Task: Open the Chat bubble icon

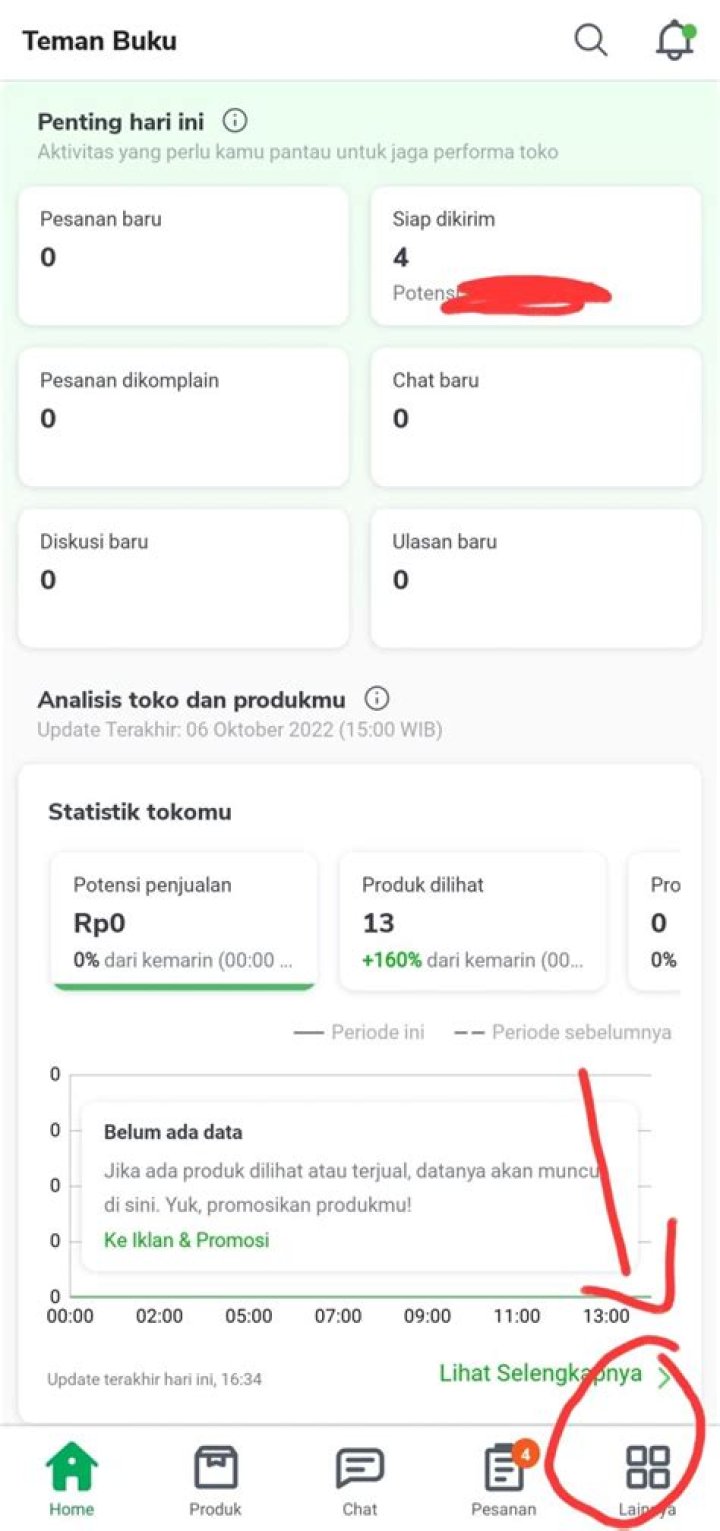Action: (360, 1470)
